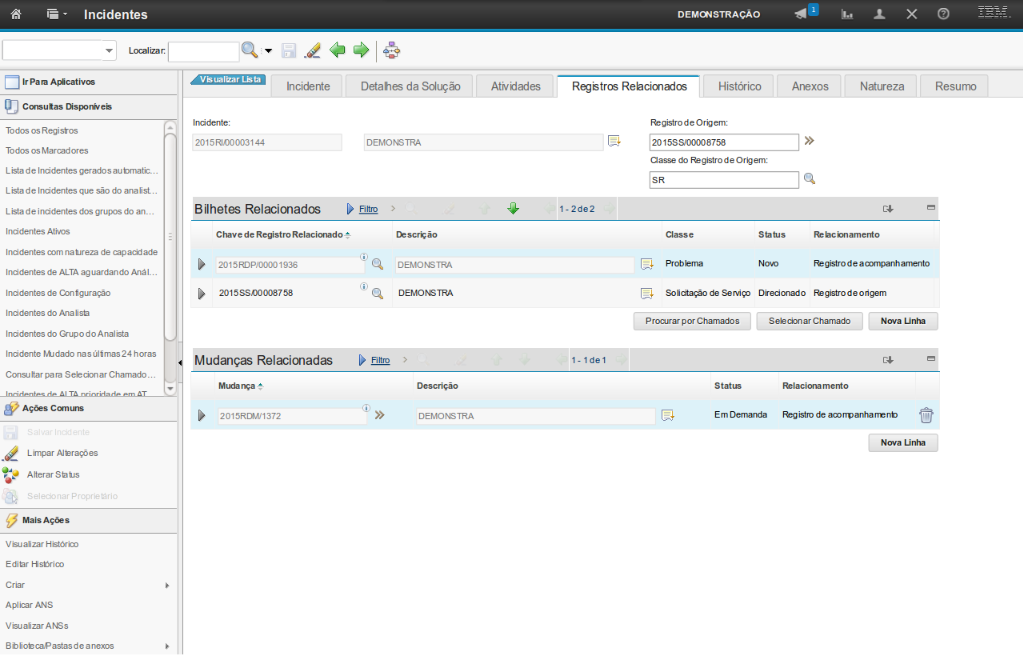The height and width of the screenshot is (655, 1023).
Task: Click the Procurar por Chamados button
Action: [691, 321]
